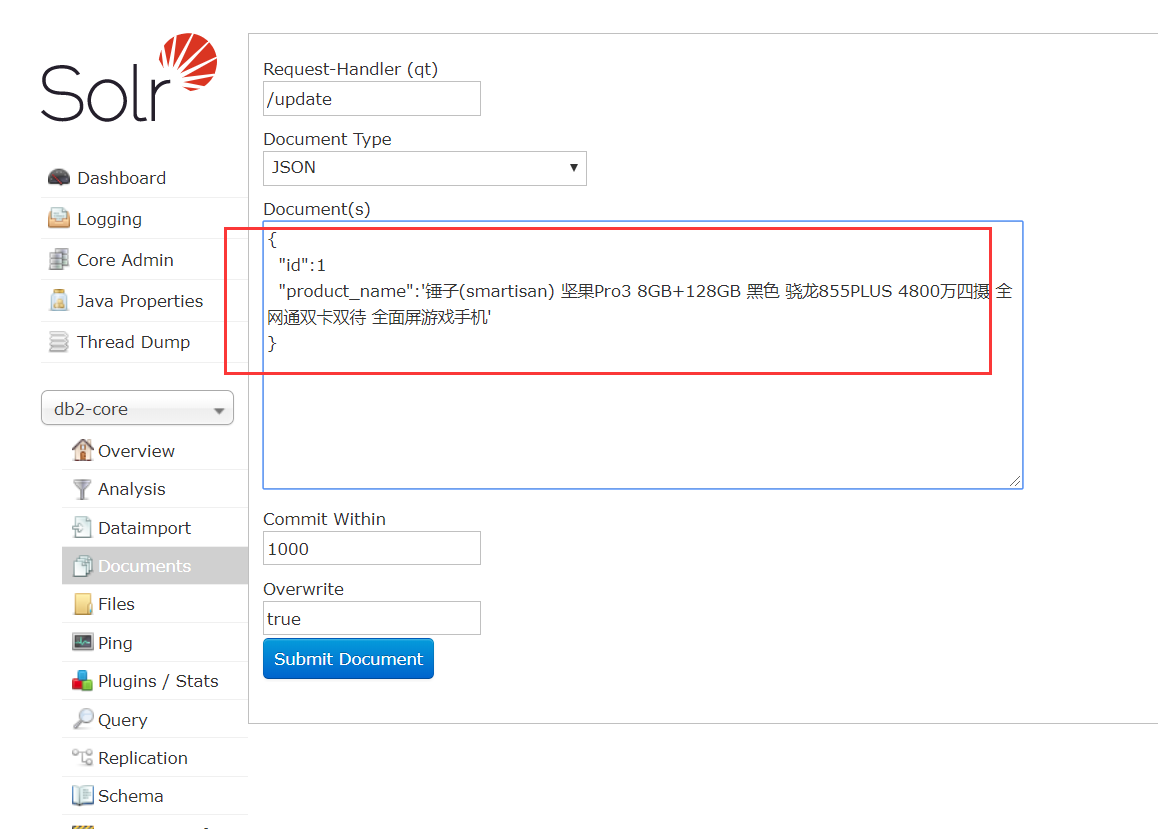Click the Document(s) label

(x=317, y=209)
